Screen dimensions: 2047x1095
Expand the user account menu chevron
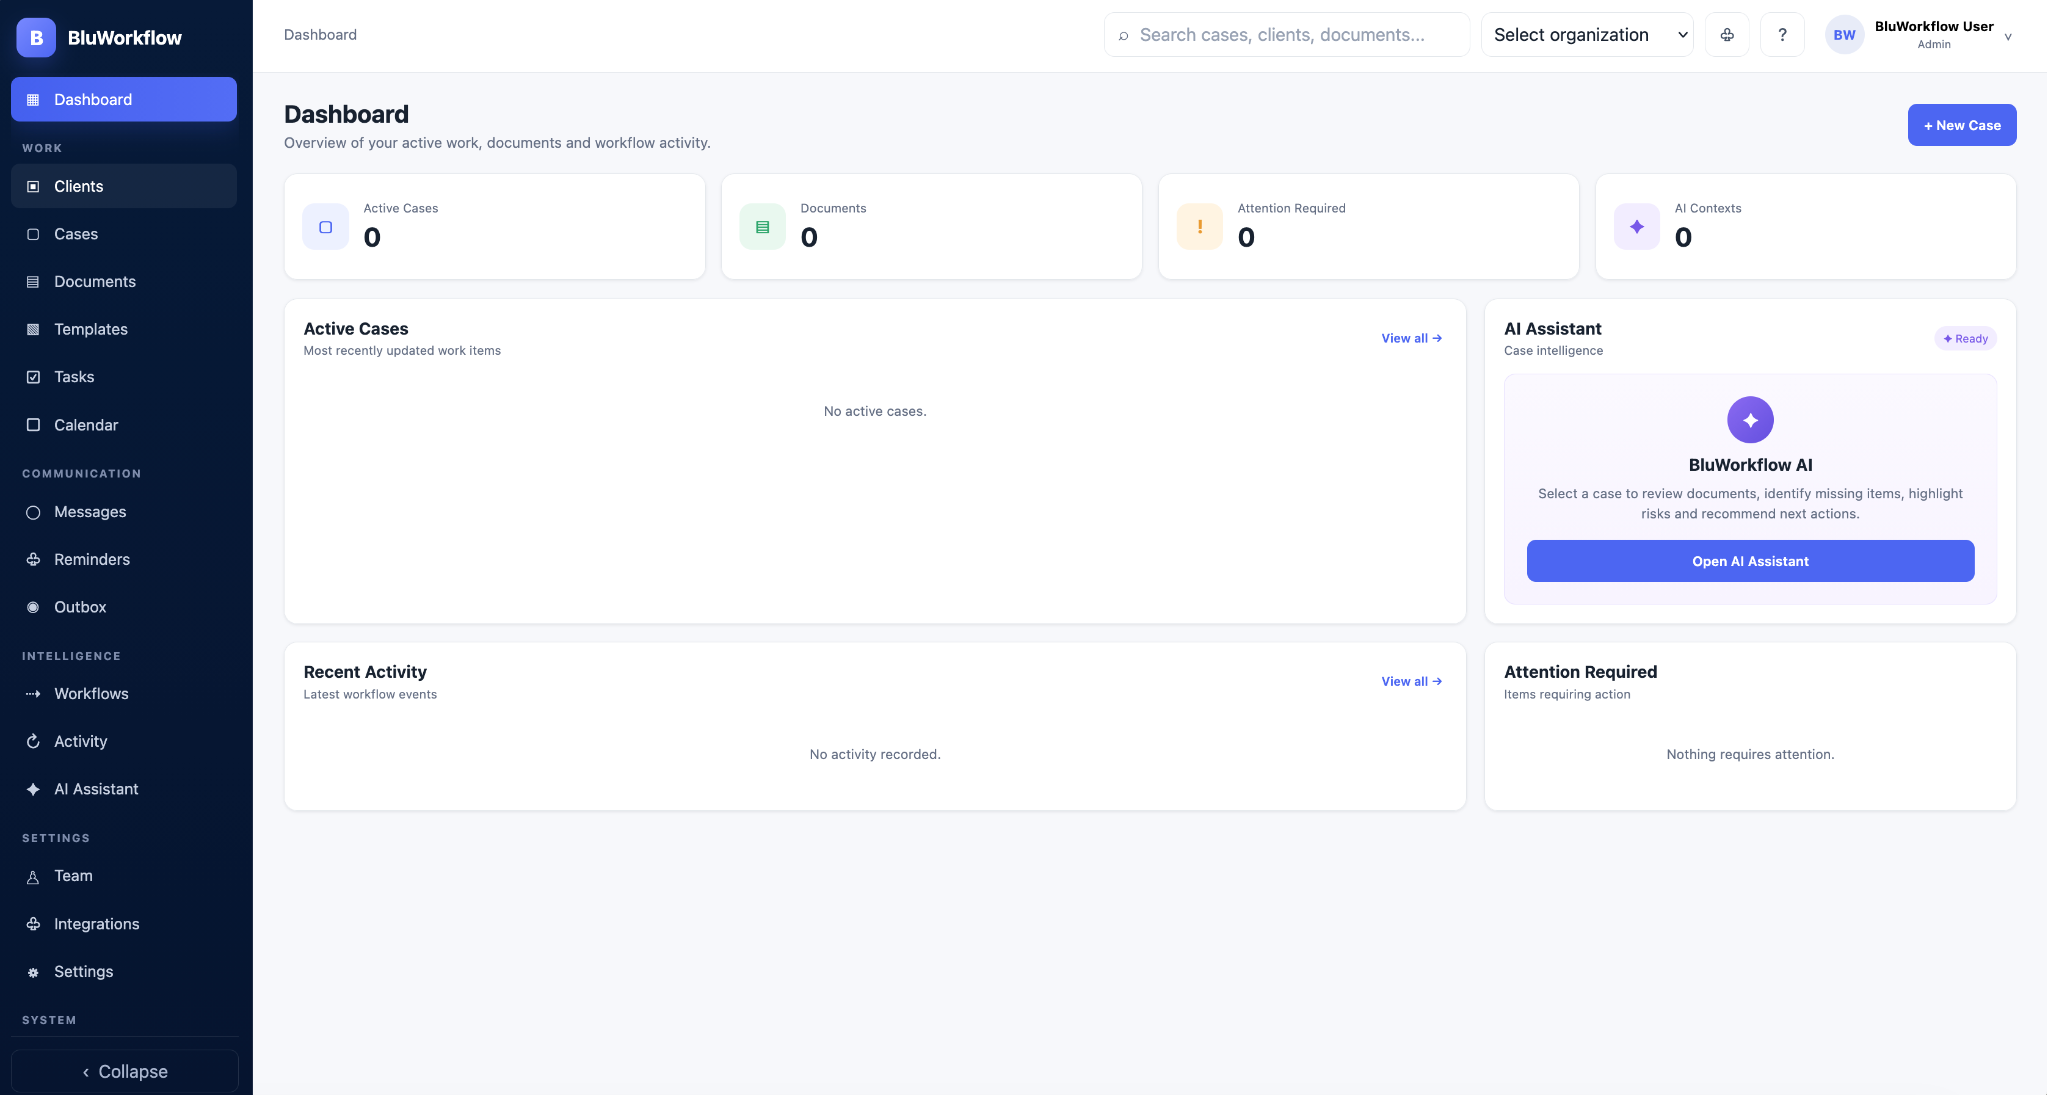[x=2007, y=37]
